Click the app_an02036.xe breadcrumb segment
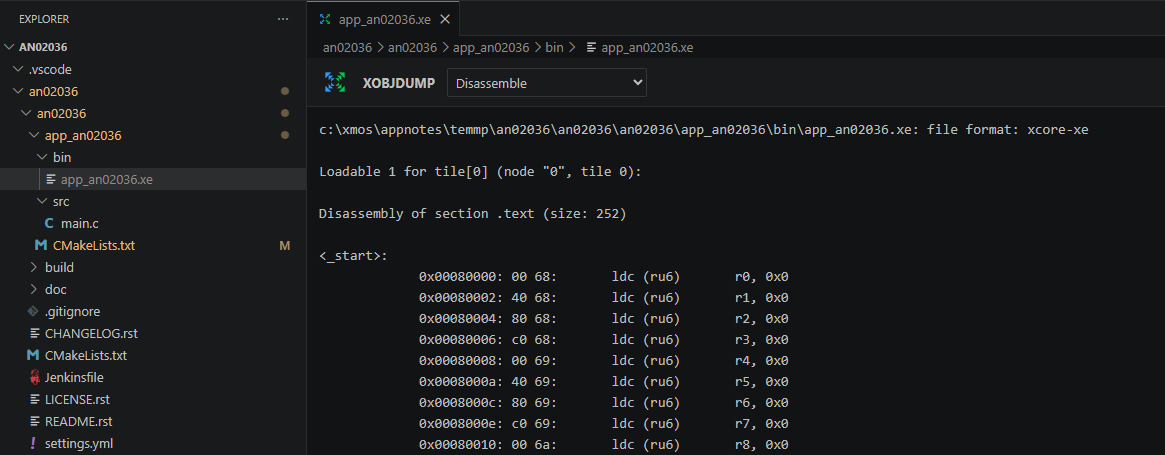Screen dimensions: 1165x455 coord(647,48)
